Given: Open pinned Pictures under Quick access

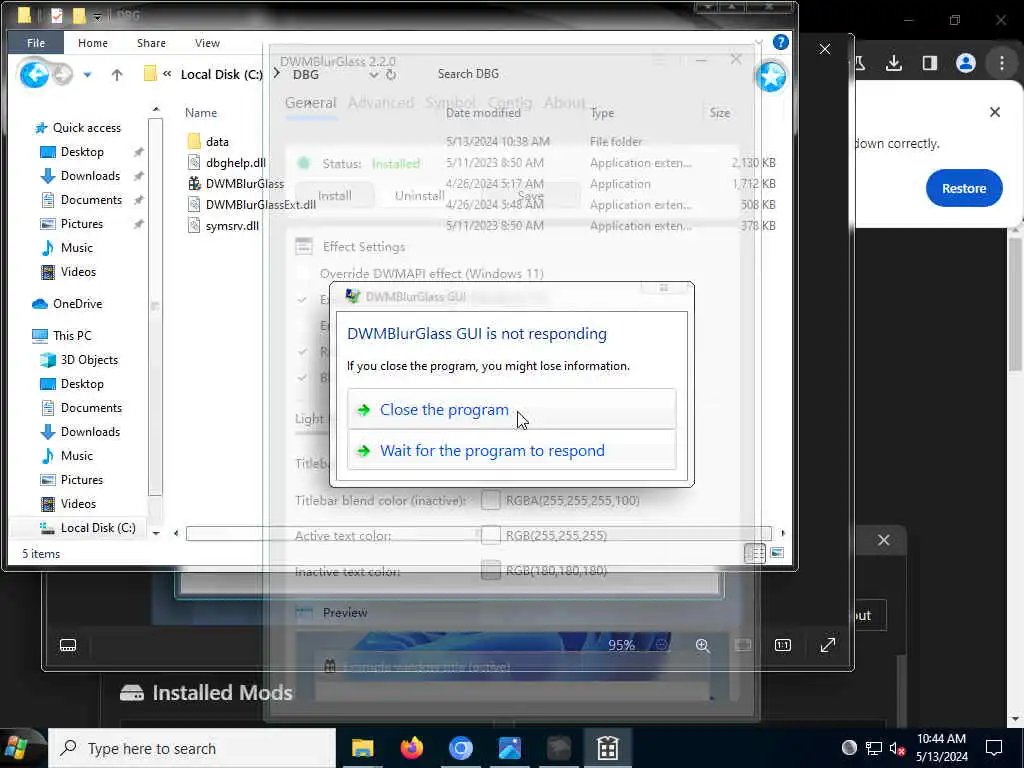Looking at the screenshot, I should pyautogui.click(x=82, y=224).
